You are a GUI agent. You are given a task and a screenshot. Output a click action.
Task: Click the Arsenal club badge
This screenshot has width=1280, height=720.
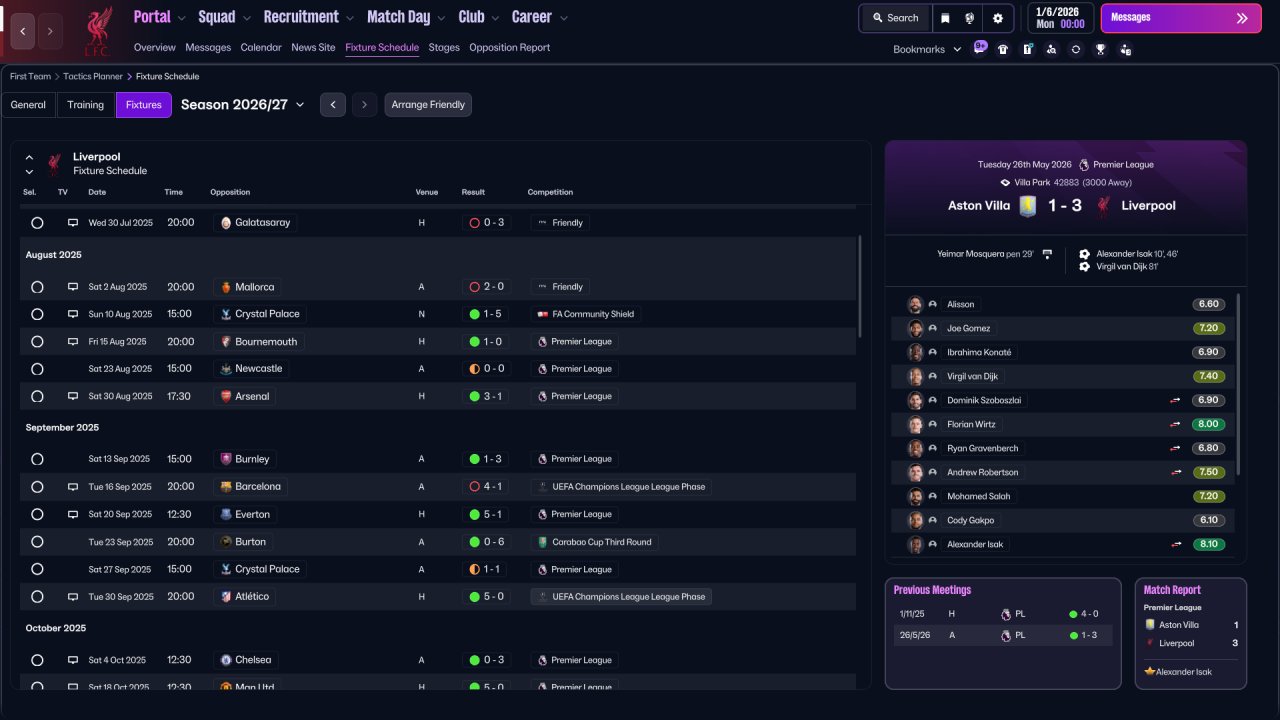(x=226, y=396)
